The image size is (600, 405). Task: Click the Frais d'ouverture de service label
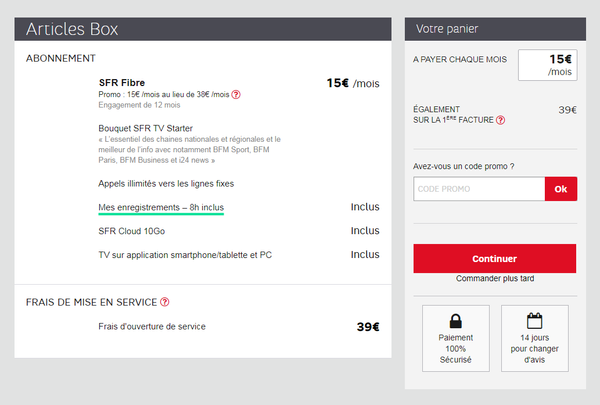152,327
